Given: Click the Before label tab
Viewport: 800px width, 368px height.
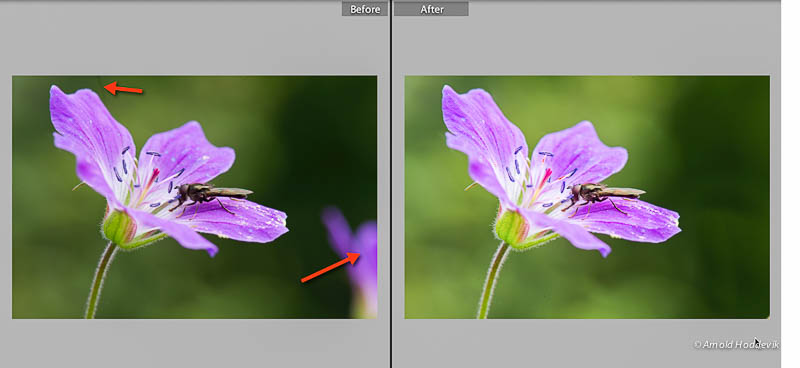Looking at the screenshot, I should tap(365, 9).
